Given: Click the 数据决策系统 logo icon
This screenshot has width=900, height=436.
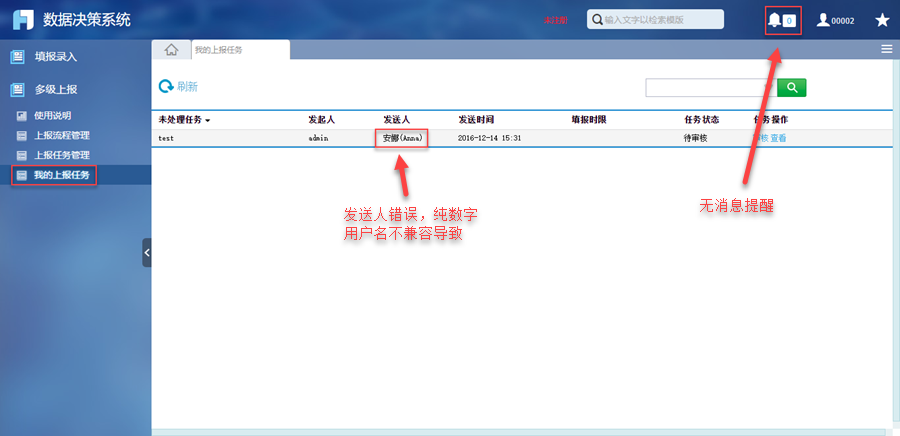Looking at the screenshot, I should [25, 20].
